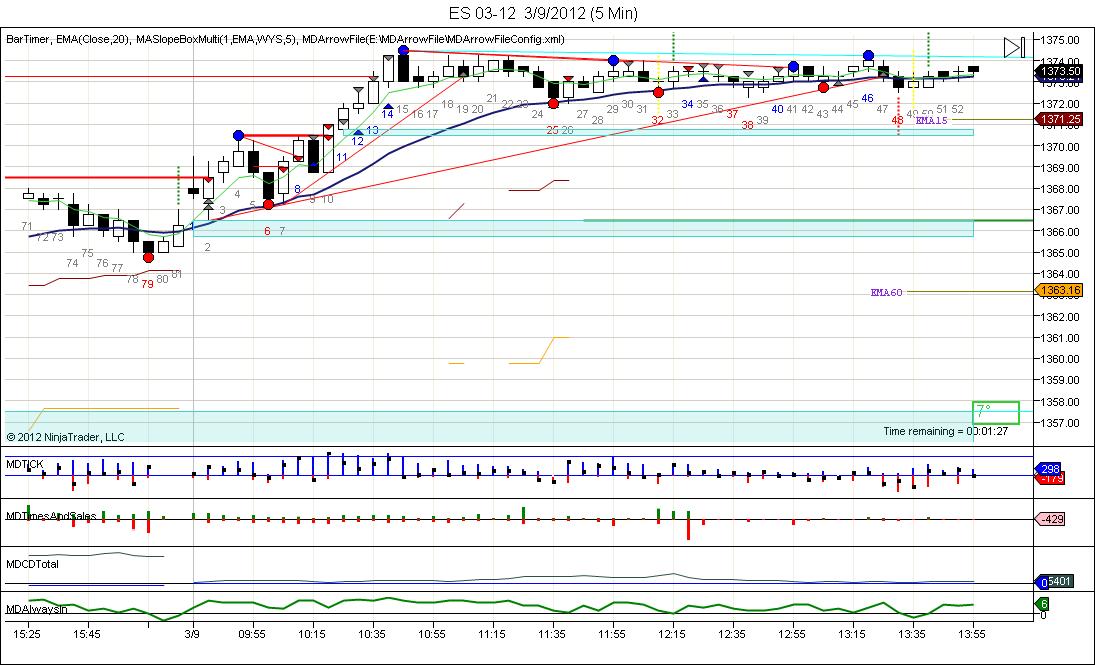This screenshot has height=665, width=1095.
Task: Click the Time remaining countdown text
Action: pyautogui.click(x=945, y=431)
